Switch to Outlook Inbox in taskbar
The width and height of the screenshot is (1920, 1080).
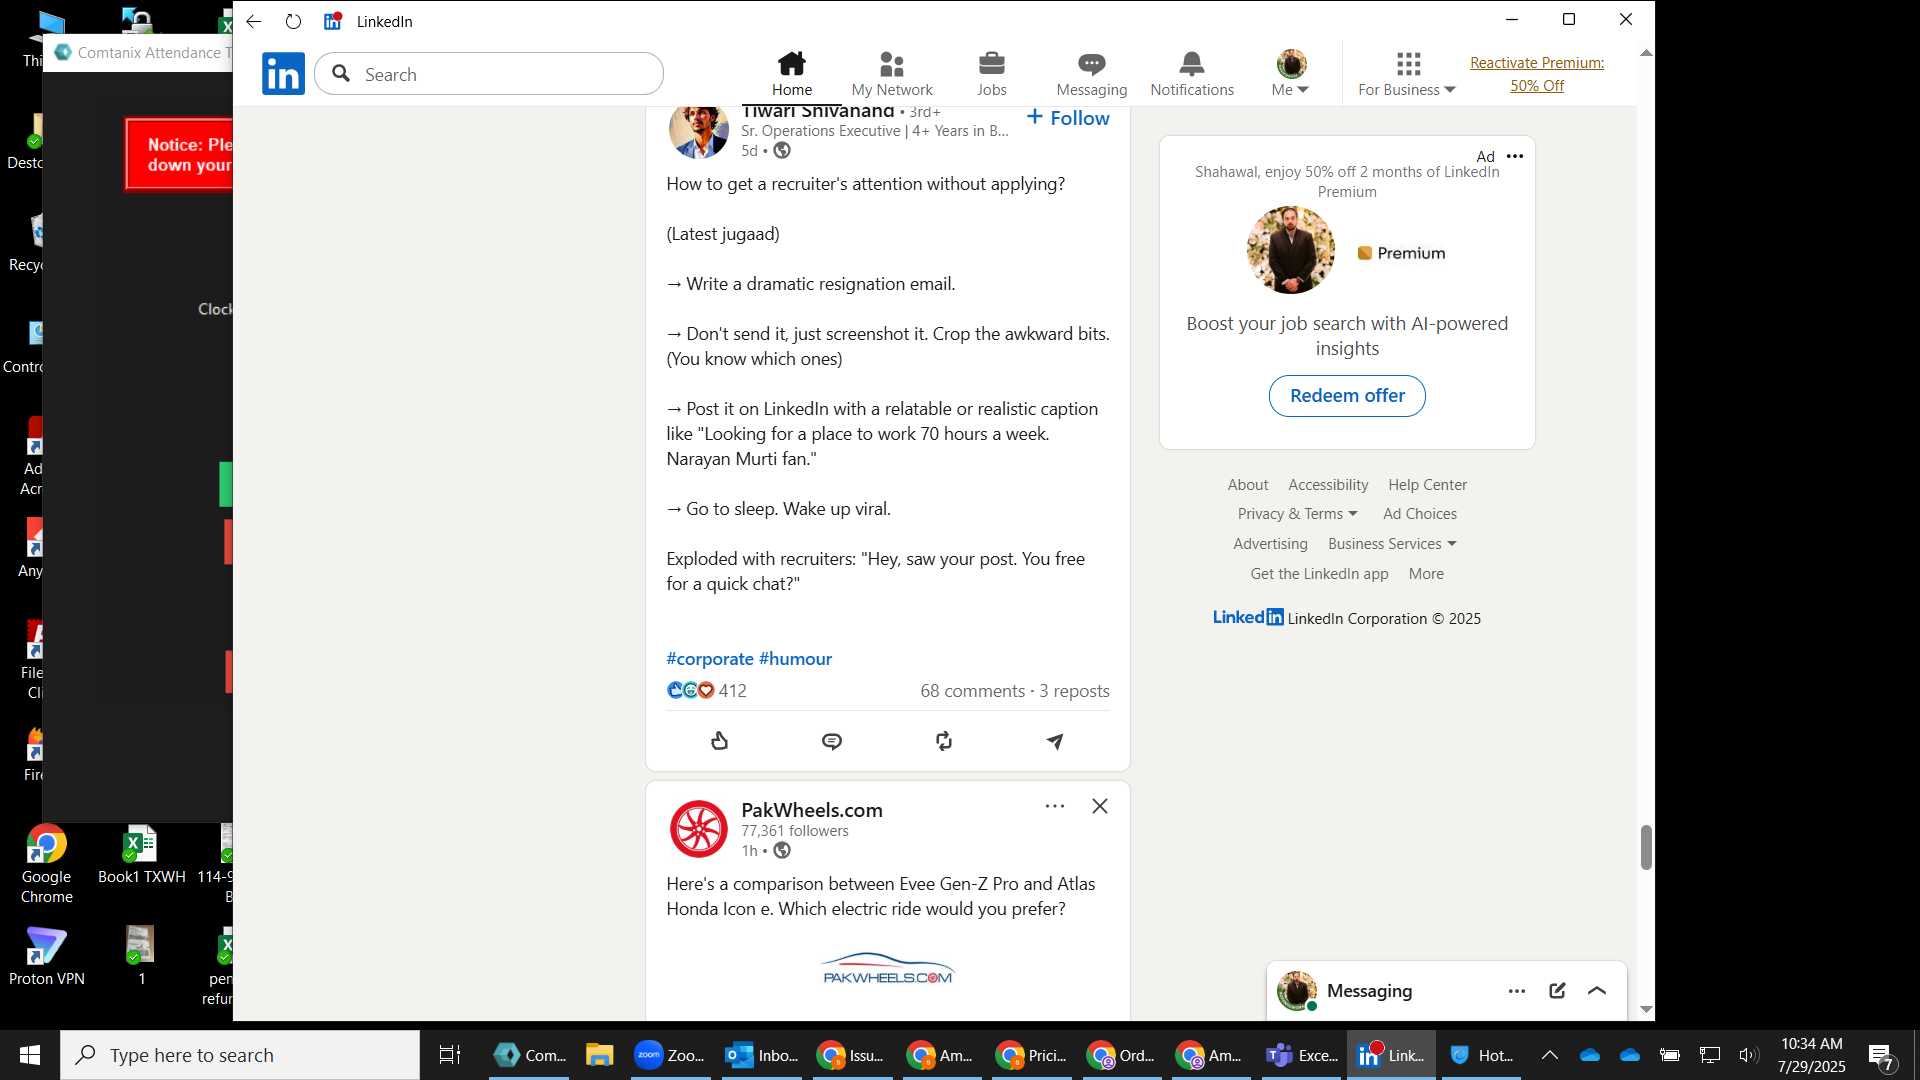(x=762, y=1055)
